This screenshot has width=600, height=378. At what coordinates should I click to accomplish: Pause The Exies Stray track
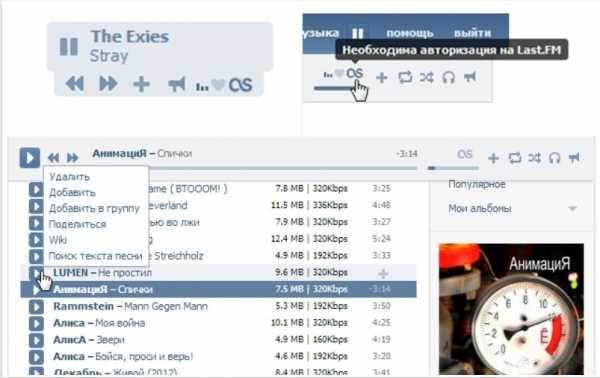point(69,47)
